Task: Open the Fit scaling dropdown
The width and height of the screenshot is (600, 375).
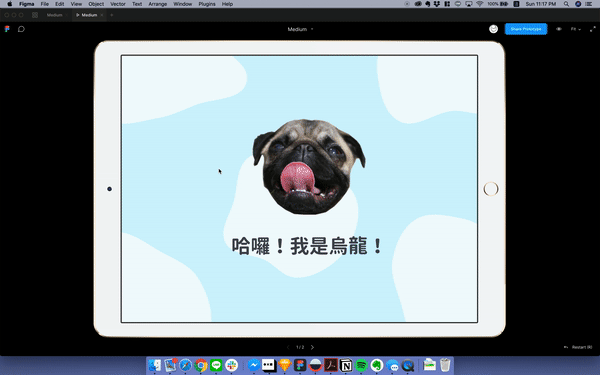Action: (576, 29)
